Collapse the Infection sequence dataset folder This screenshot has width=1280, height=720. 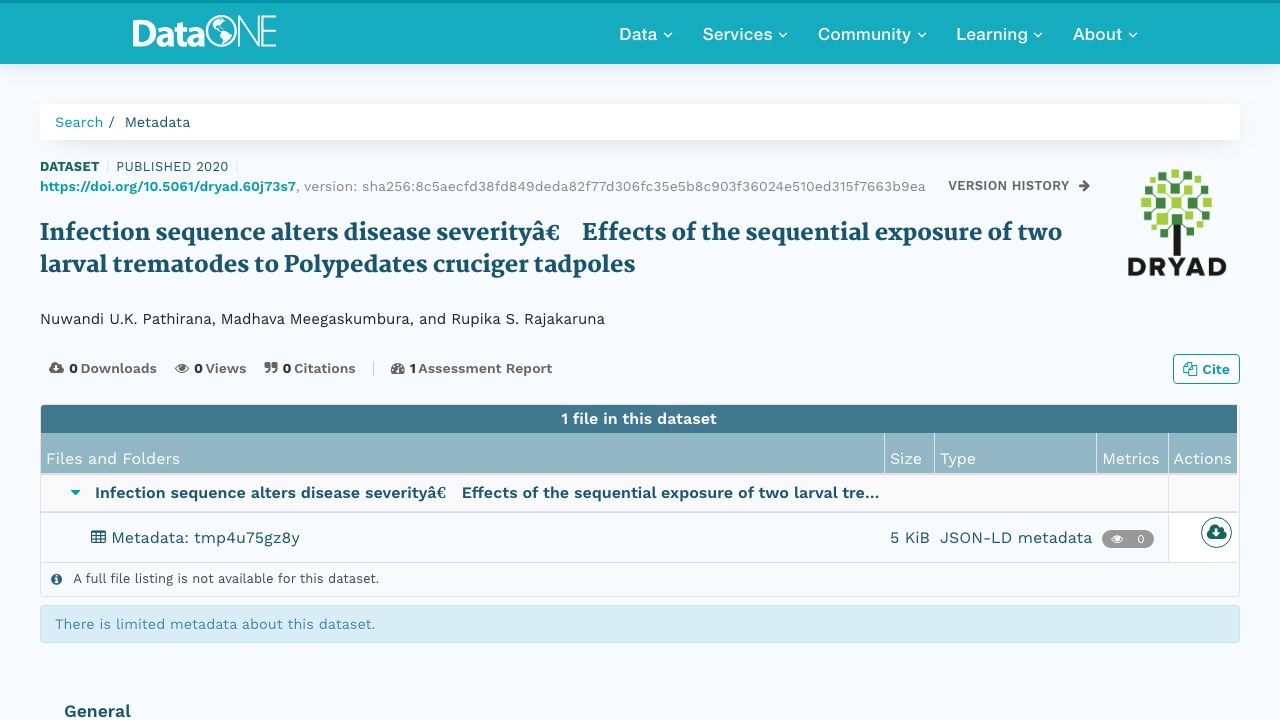point(75,493)
